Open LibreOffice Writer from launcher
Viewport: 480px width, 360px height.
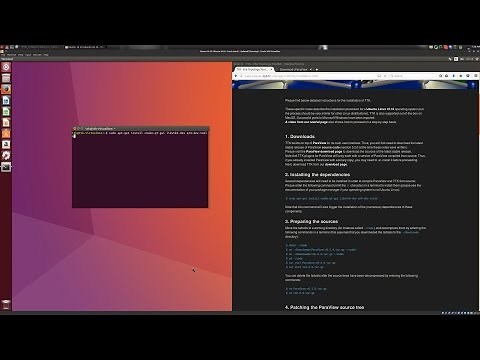pyautogui.click(x=6, y=100)
